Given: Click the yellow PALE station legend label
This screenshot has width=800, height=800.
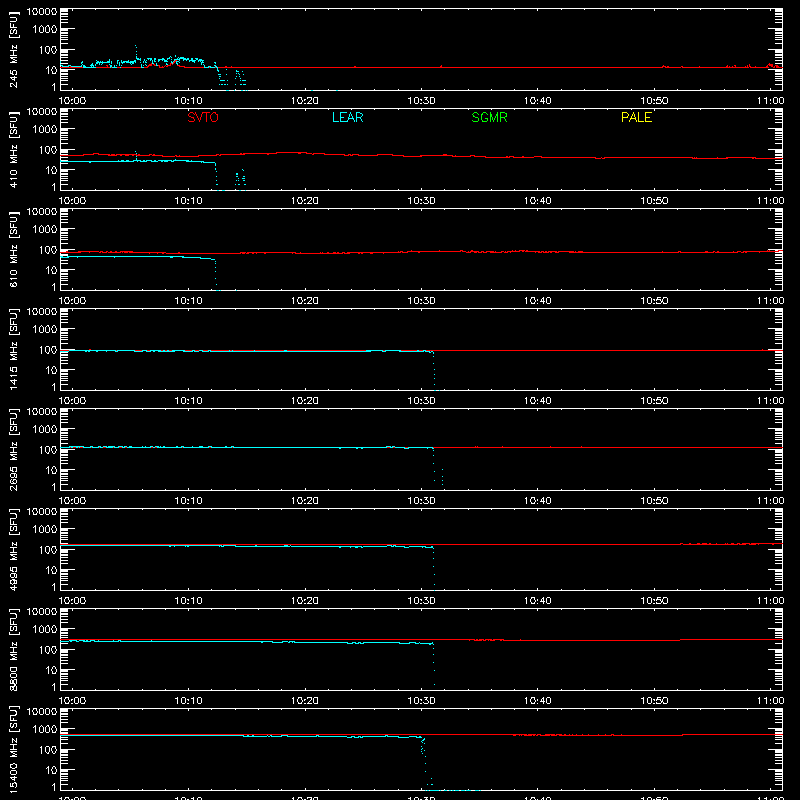Looking at the screenshot, I should coord(636,117).
